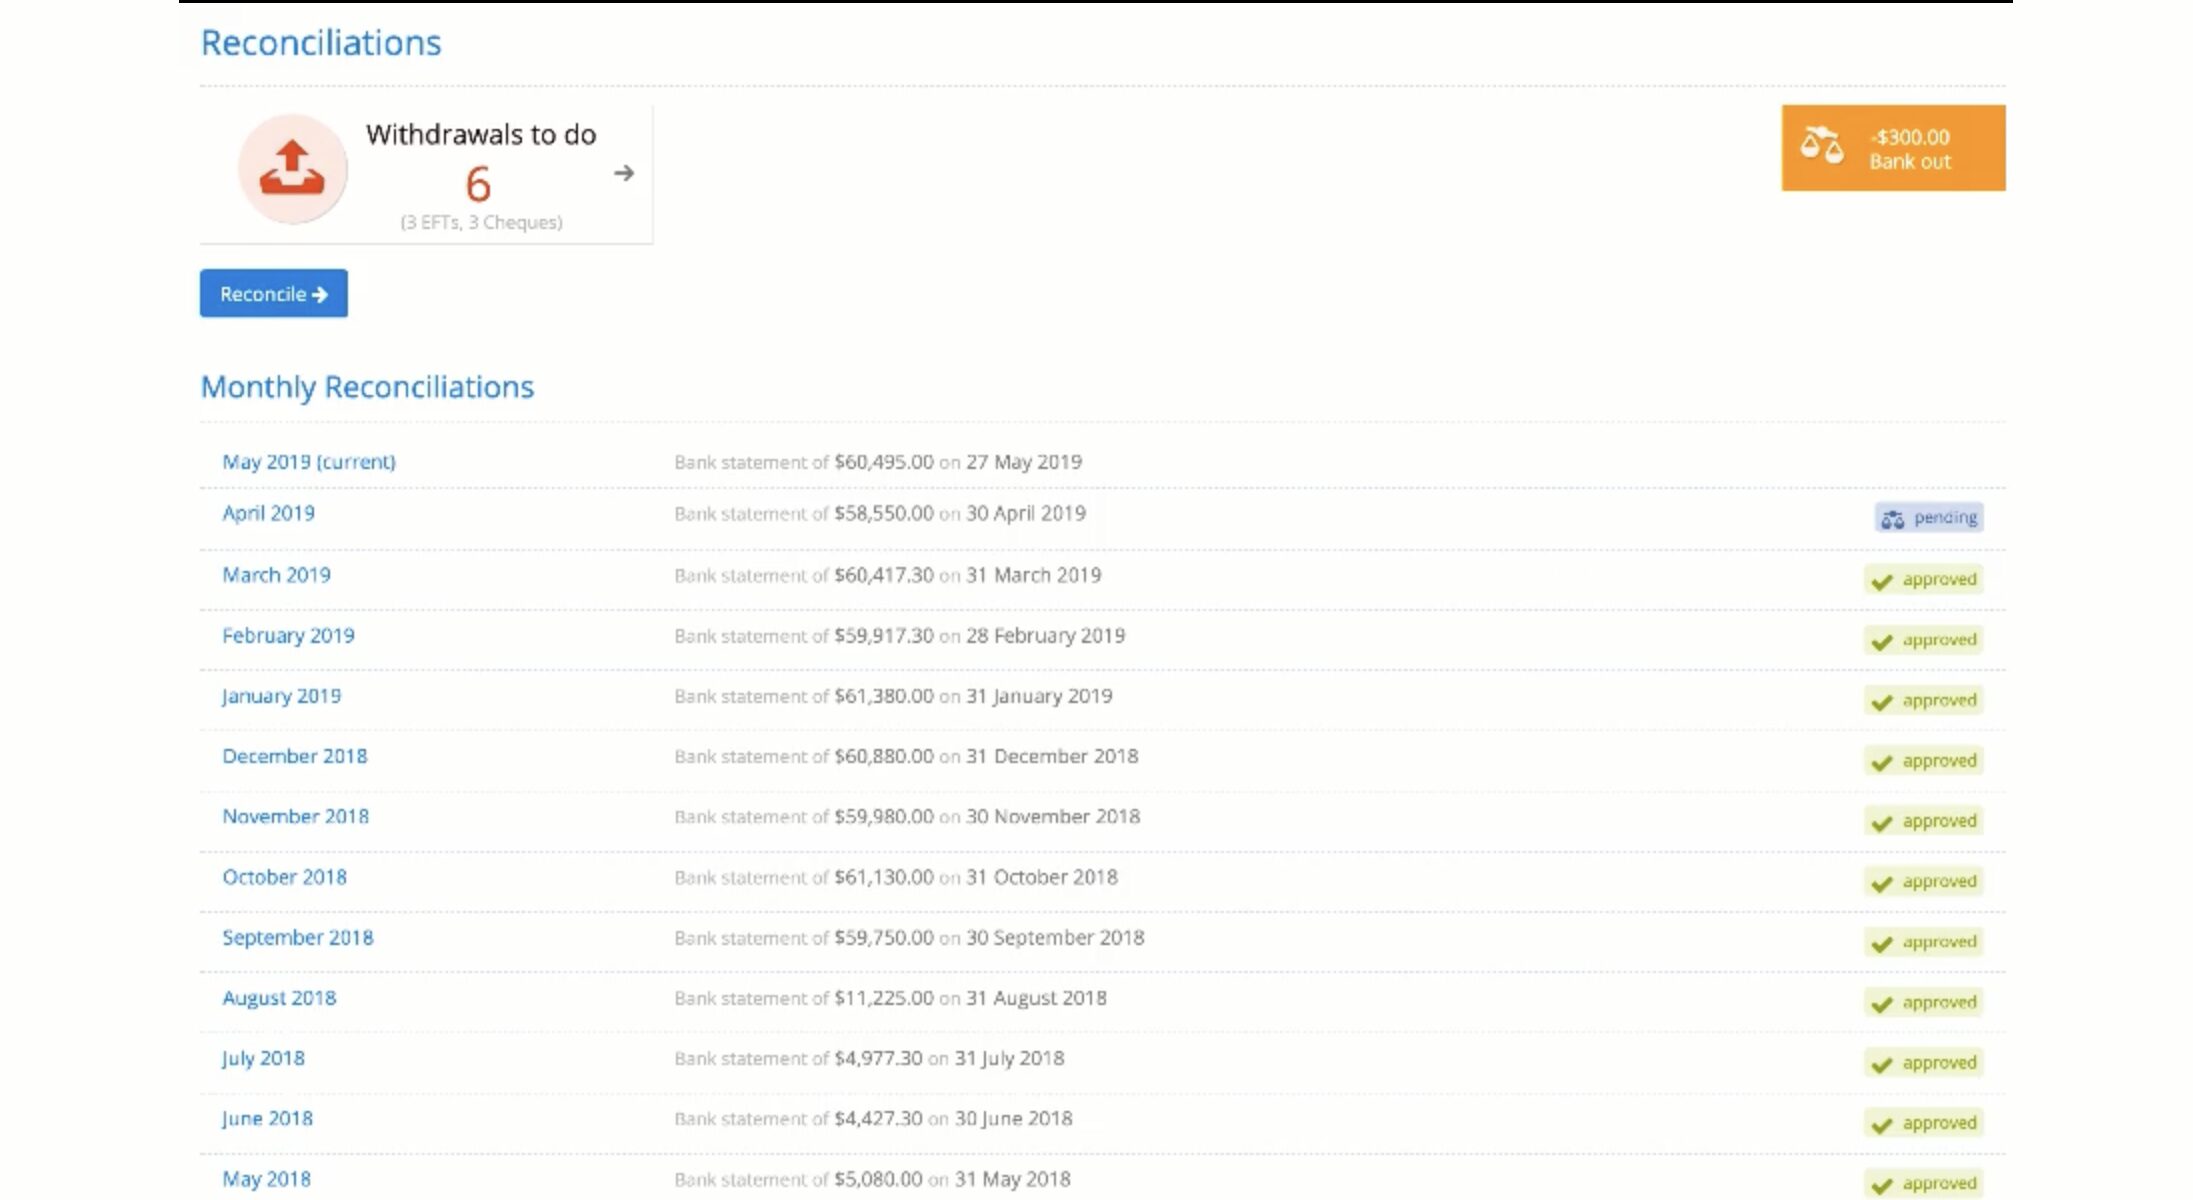Open May 2019 (current) reconciliation

[309, 462]
